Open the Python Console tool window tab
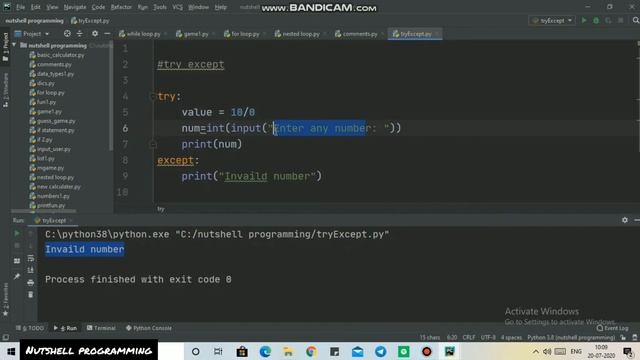 point(149,328)
